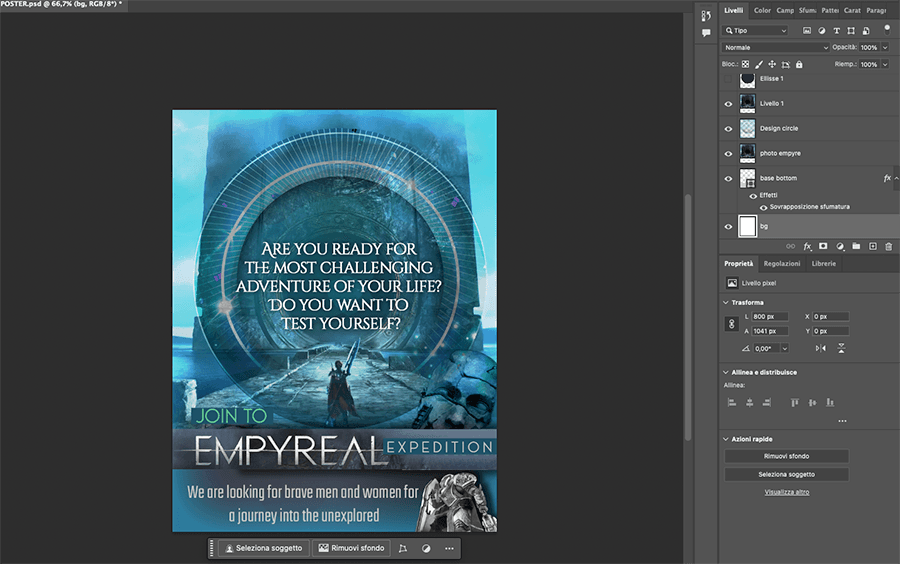Add a layer mask from Layers footer
Screen dimensions: 900x564
pyautogui.click(x=823, y=245)
